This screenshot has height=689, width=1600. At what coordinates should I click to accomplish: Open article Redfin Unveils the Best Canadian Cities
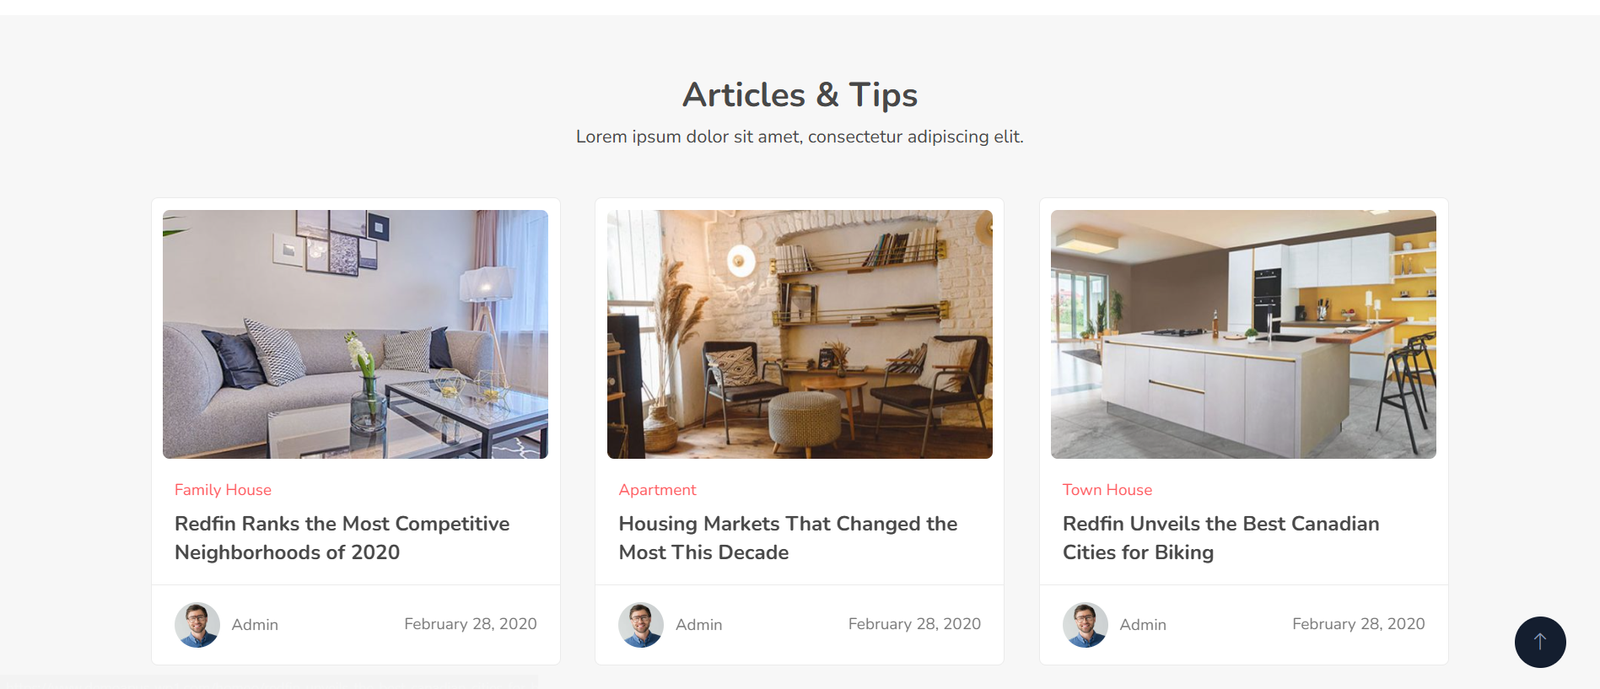click(x=1221, y=538)
